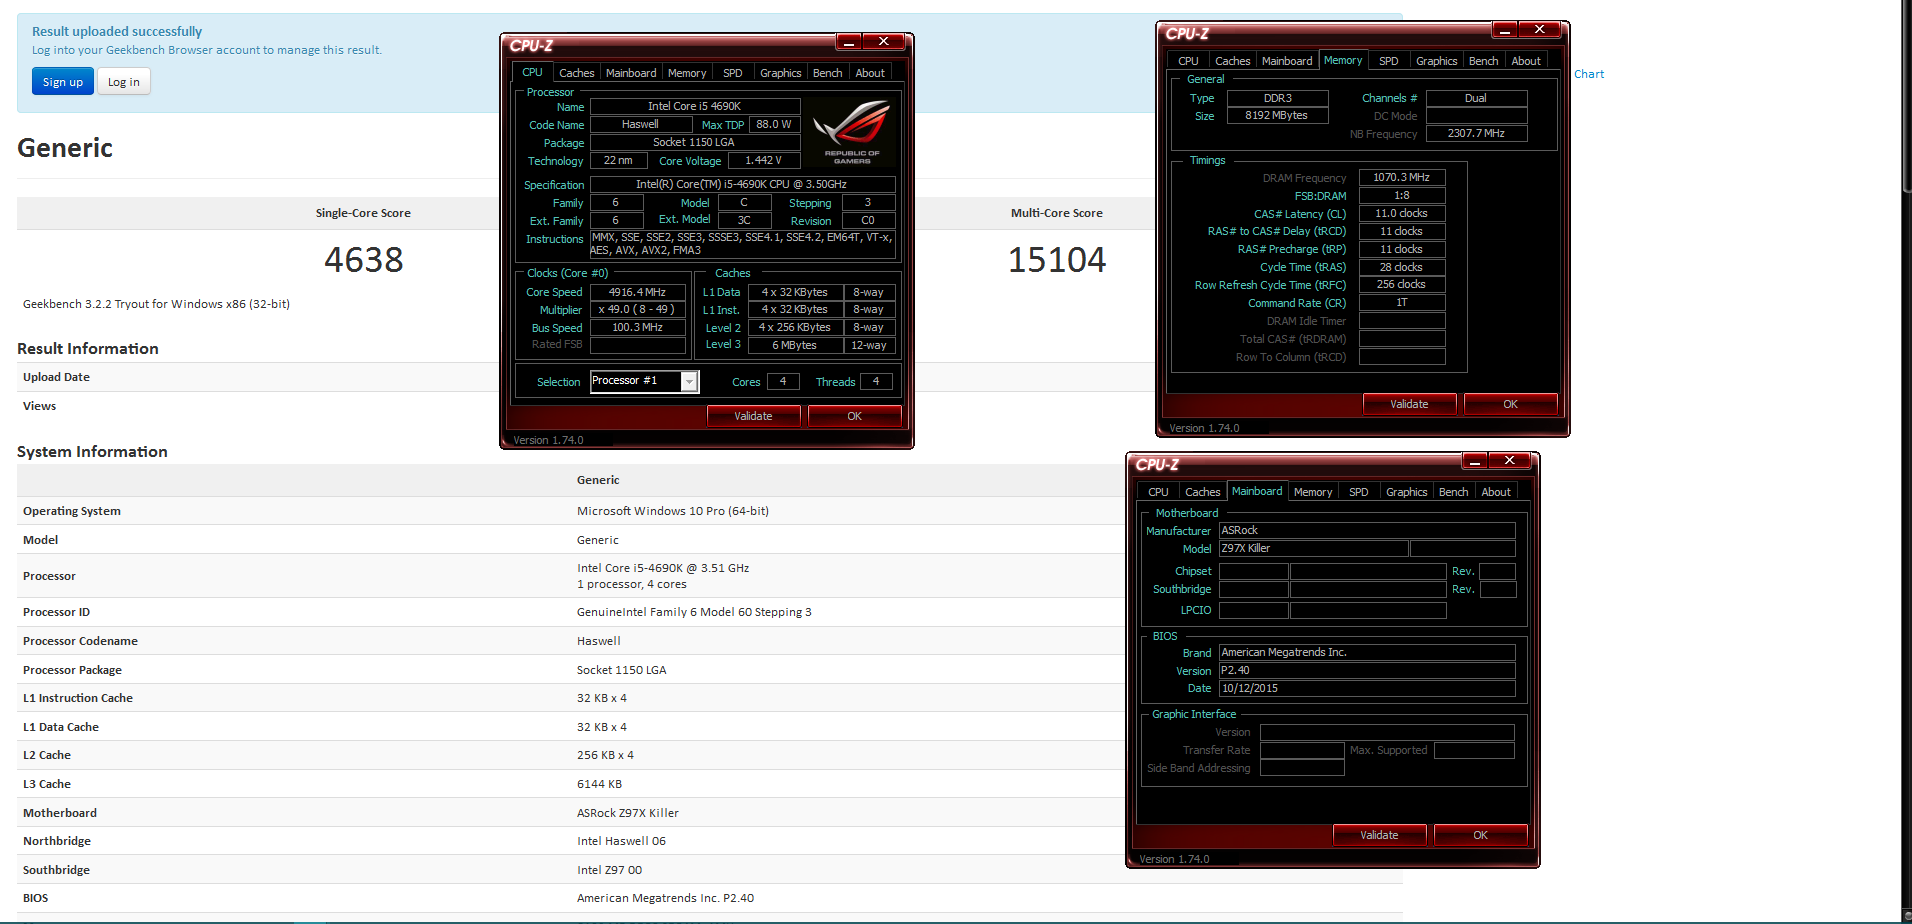This screenshot has width=1912, height=924.
Task: Click the ASRock Z97X Killer motherboard value
Action: click(x=628, y=813)
